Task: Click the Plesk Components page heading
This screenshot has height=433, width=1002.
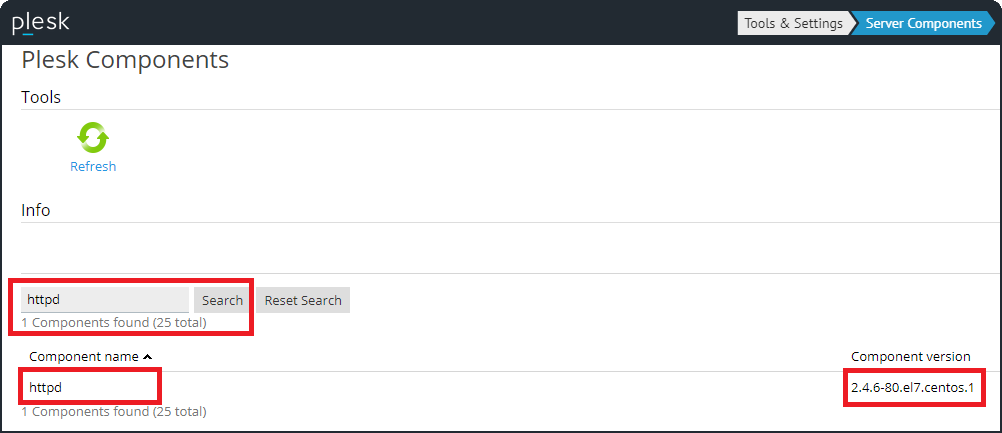Action: [x=125, y=60]
